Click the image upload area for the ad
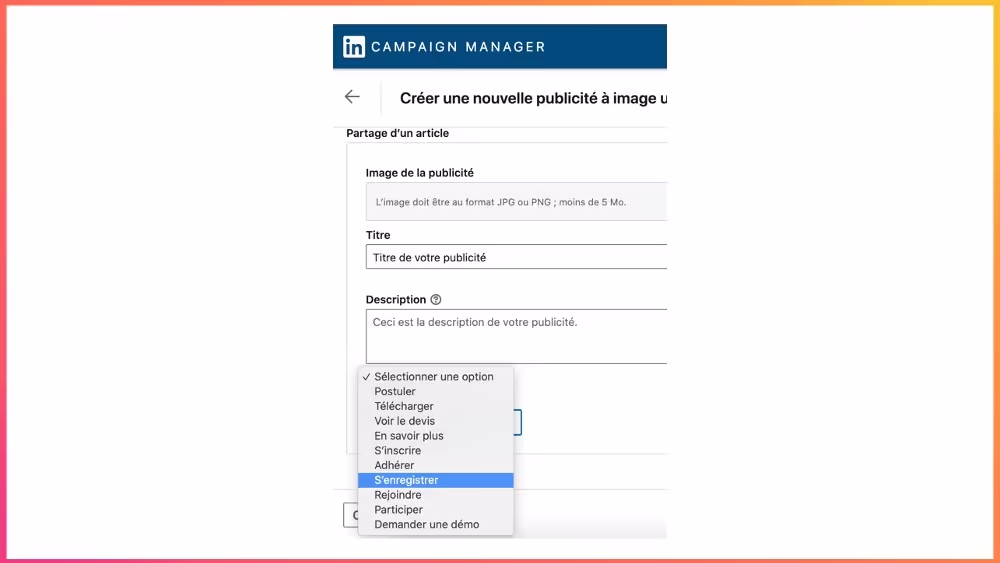1000x563 pixels. [516, 201]
